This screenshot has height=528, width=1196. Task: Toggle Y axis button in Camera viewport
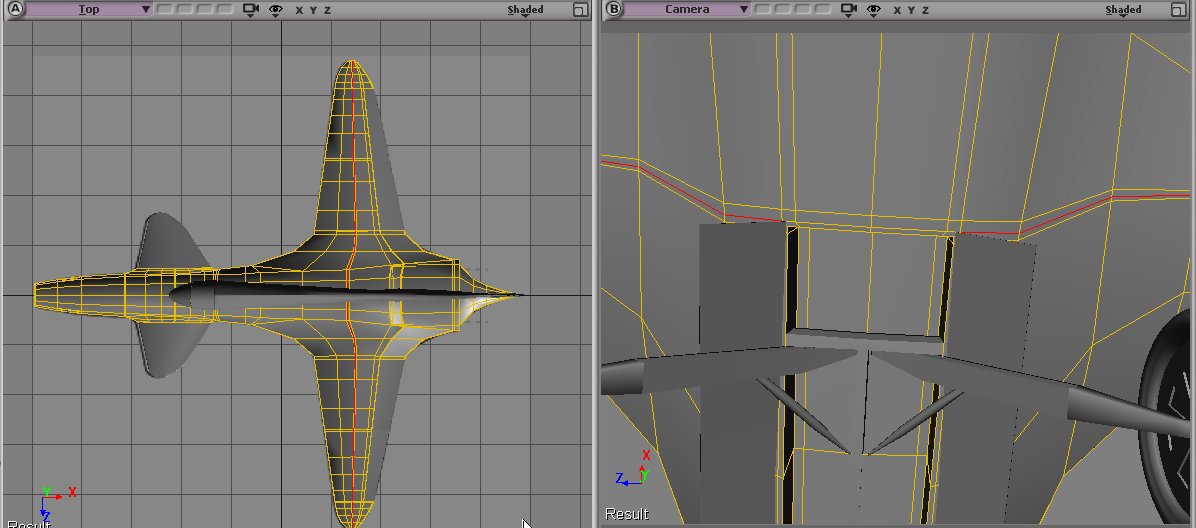(911, 10)
